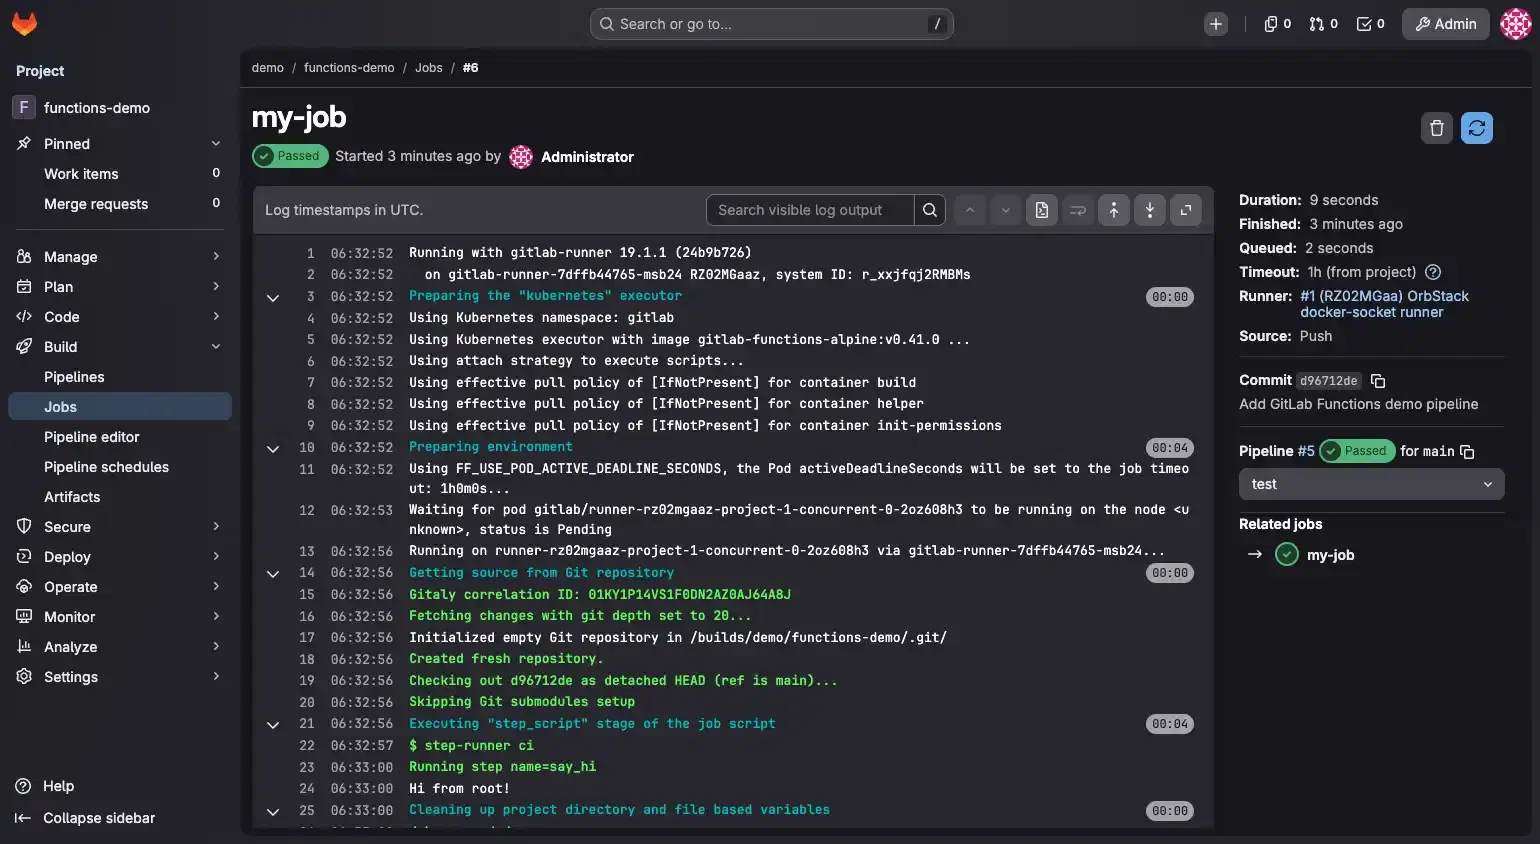The width and height of the screenshot is (1540, 844).
Task: Jump to bottom of the job log
Action: (x=1150, y=210)
